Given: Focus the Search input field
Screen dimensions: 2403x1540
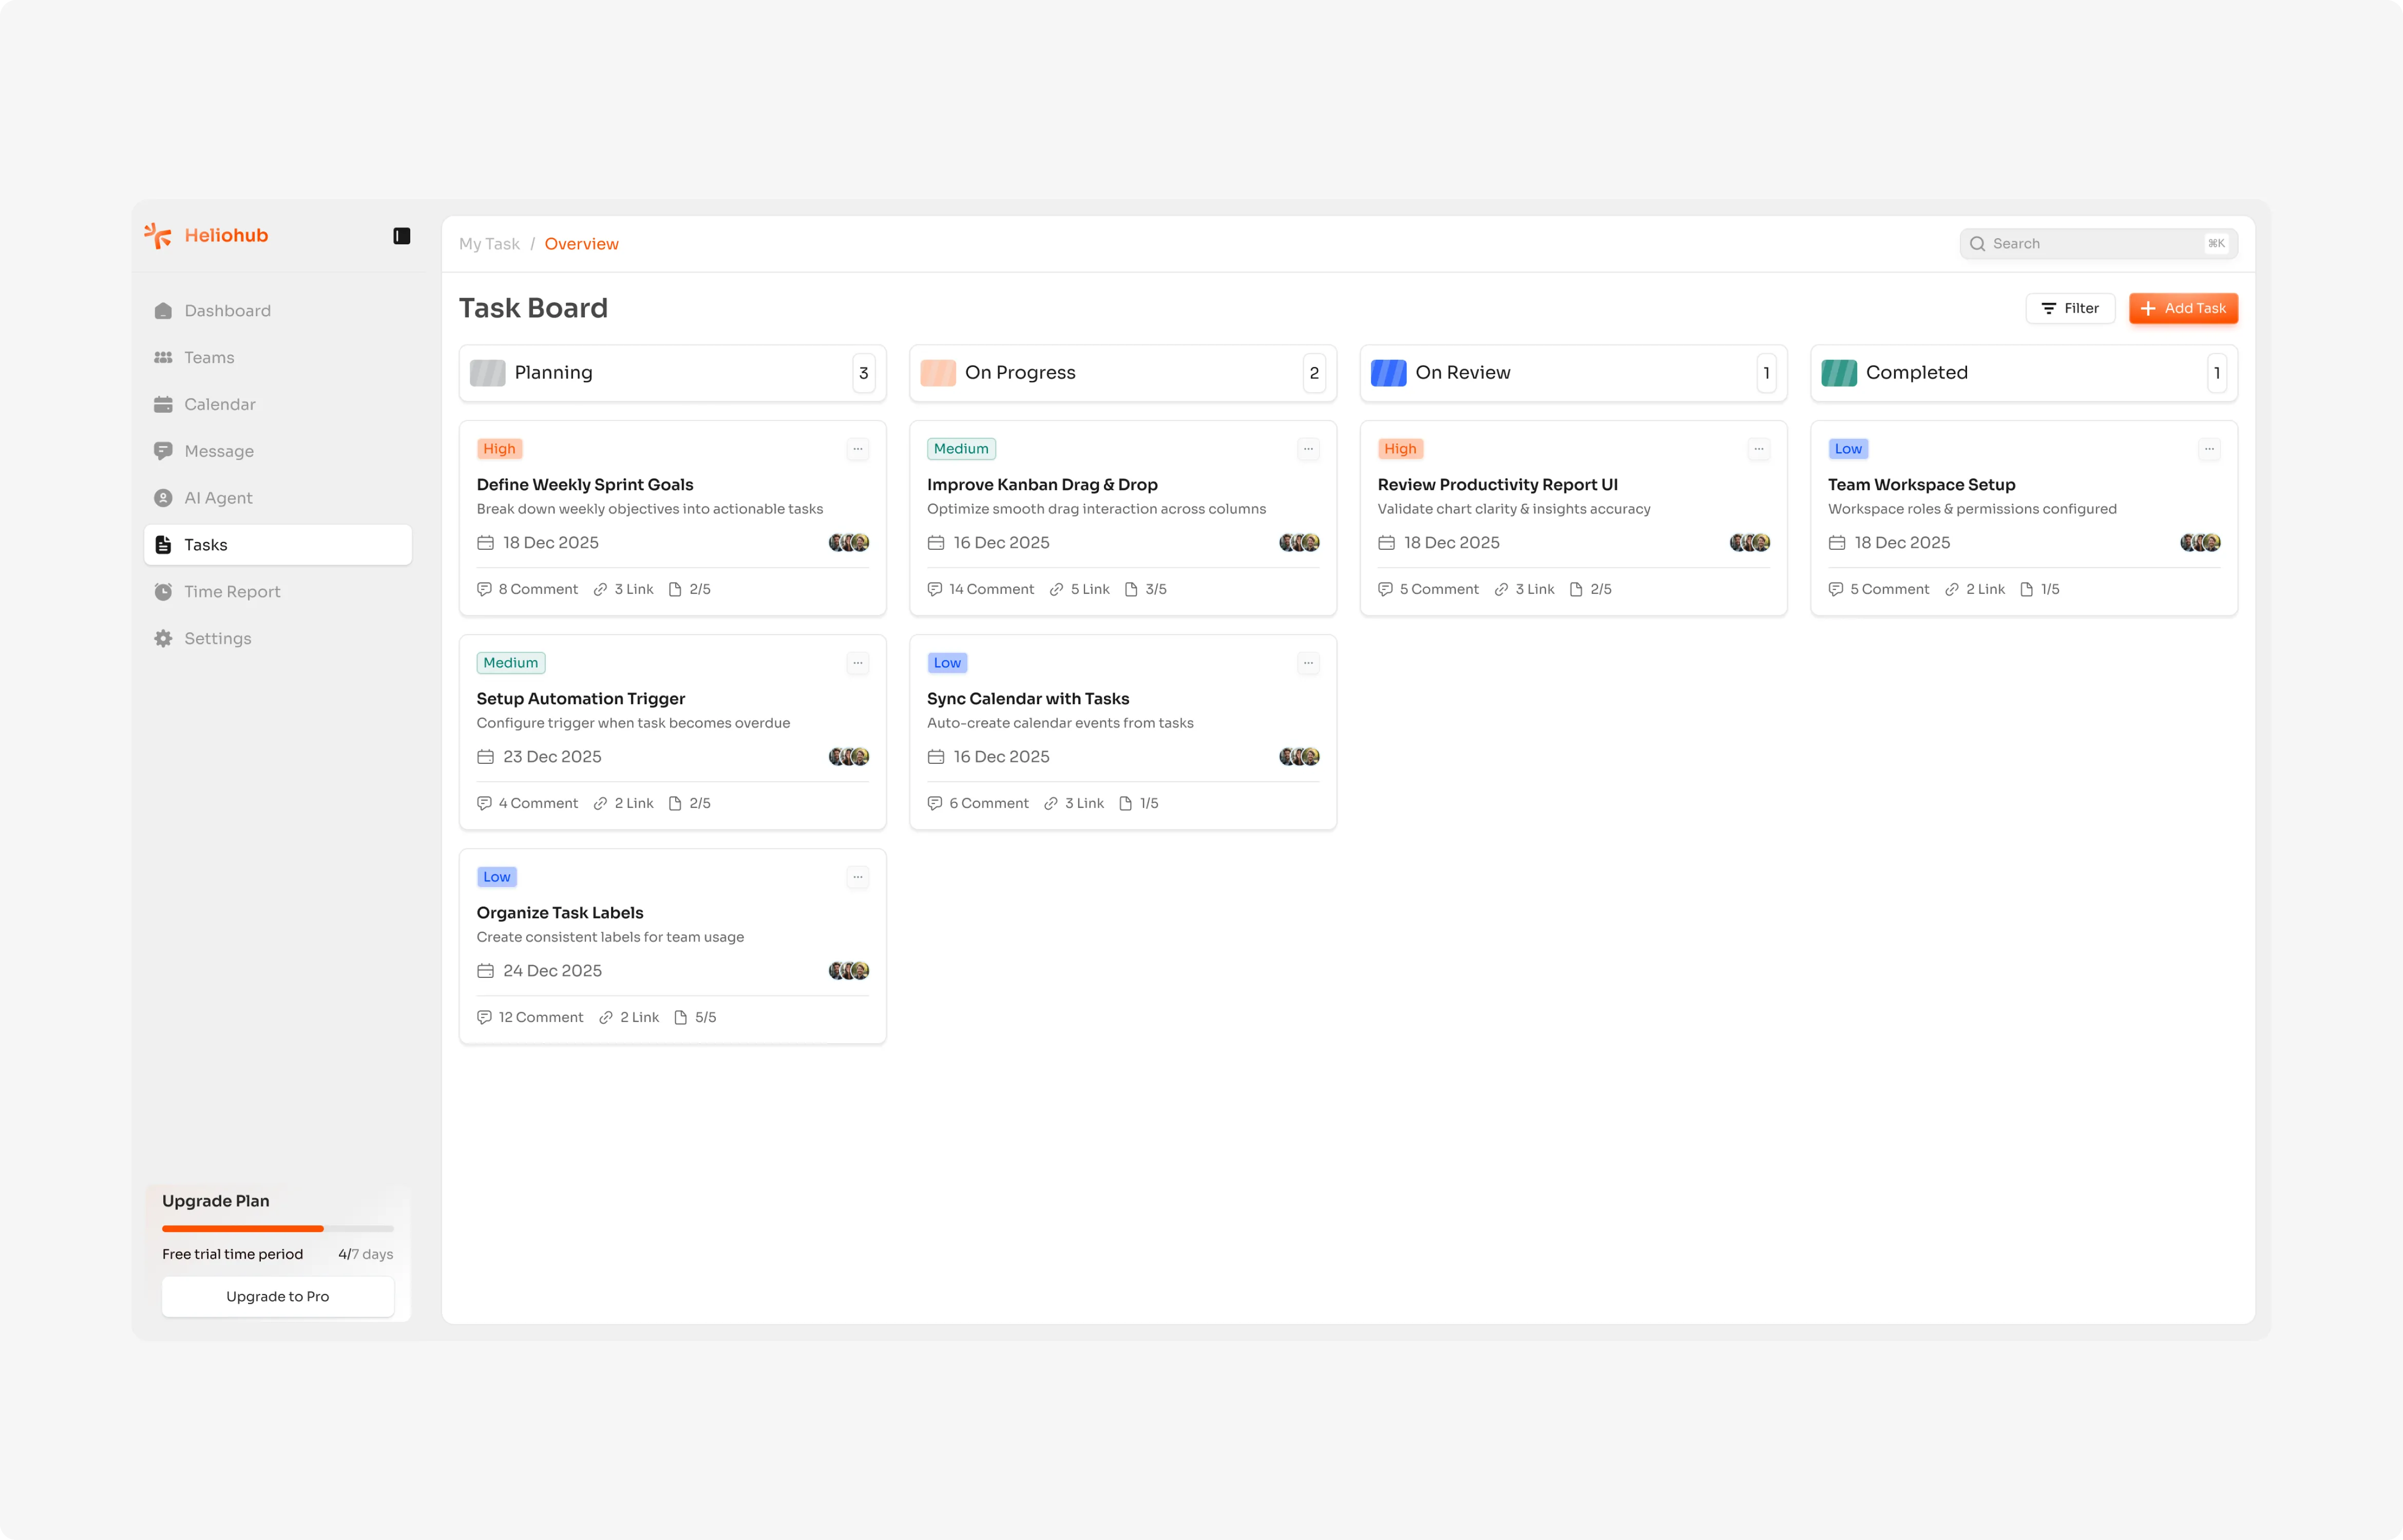Looking at the screenshot, I should point(2090,244).
